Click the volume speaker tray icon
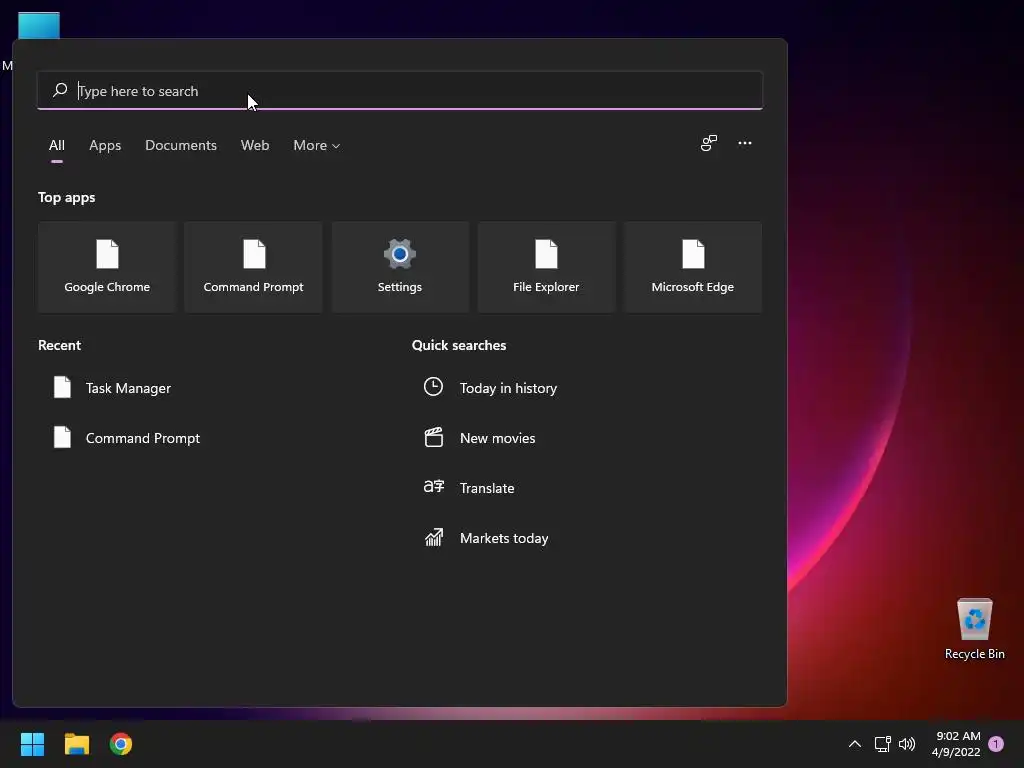 pyautogui.click(x=906, y=744)
